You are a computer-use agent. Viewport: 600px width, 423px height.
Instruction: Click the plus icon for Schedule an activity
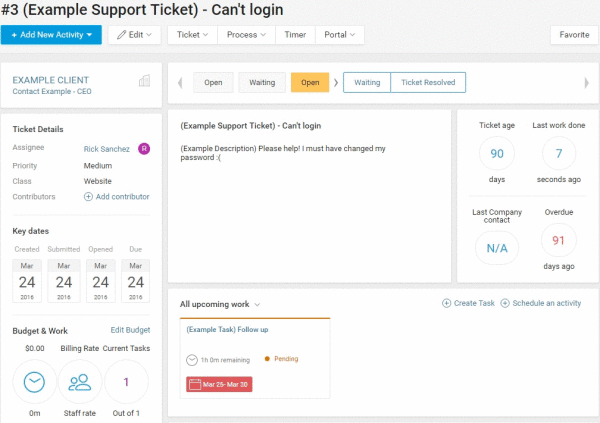(x=505, y=303)
